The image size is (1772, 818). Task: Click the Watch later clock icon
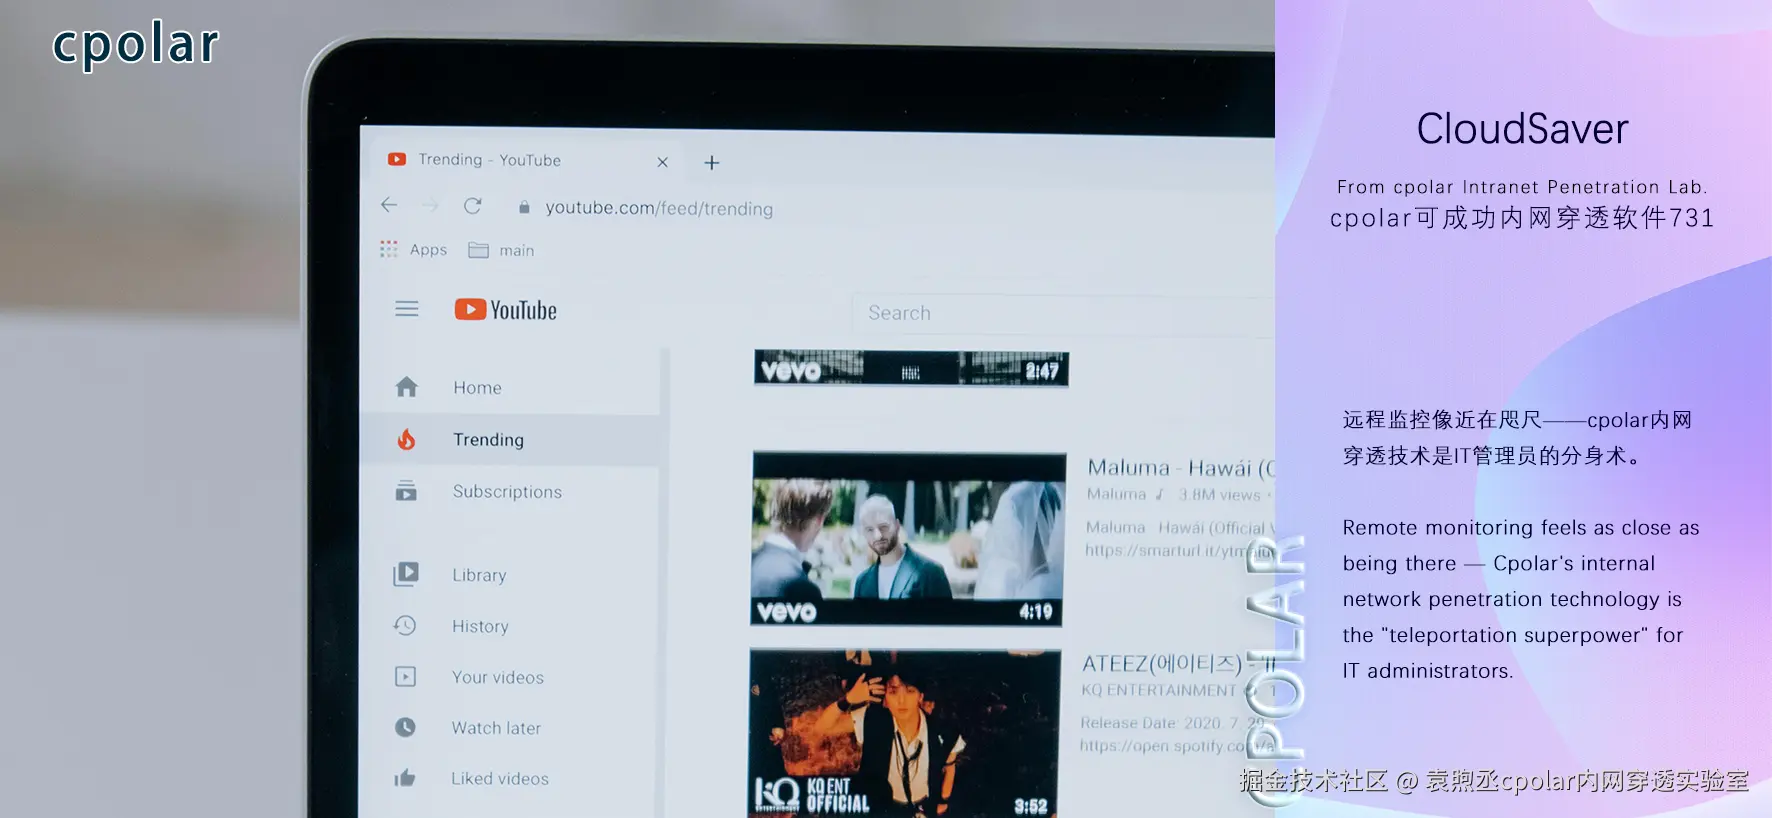405,727
